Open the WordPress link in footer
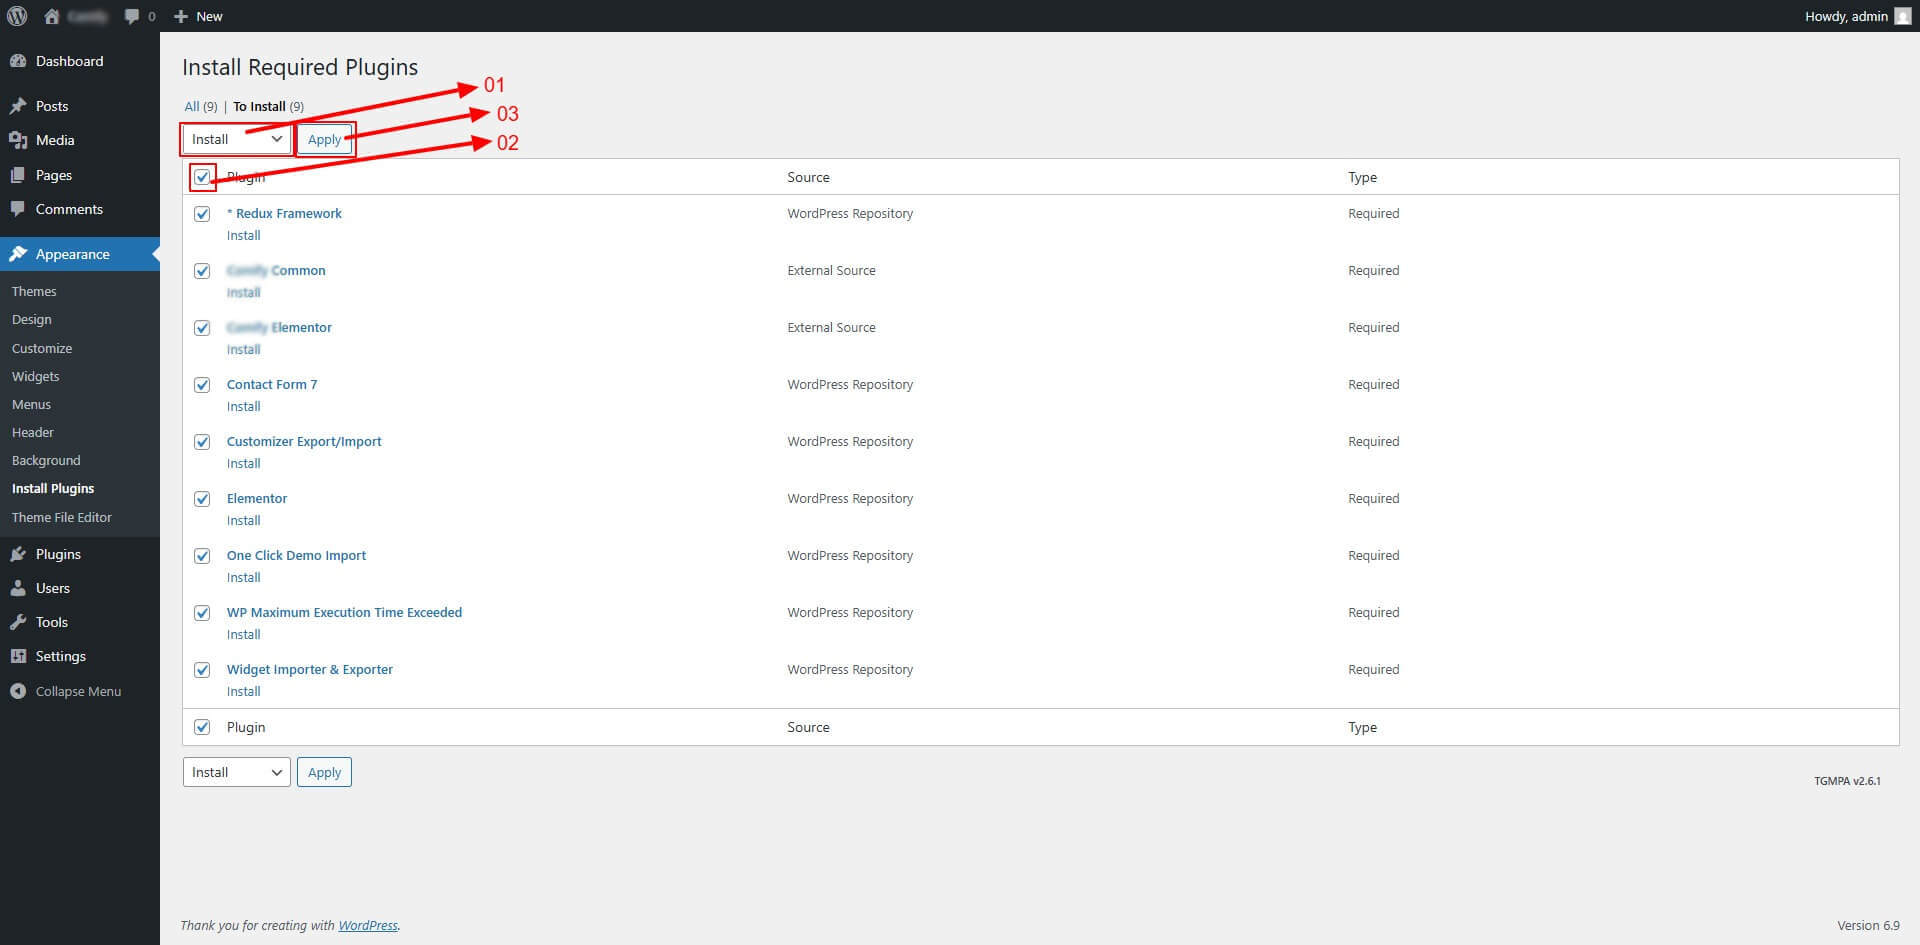The width and height of the screenshot is (1920, 945). click(x=367, y=925)
